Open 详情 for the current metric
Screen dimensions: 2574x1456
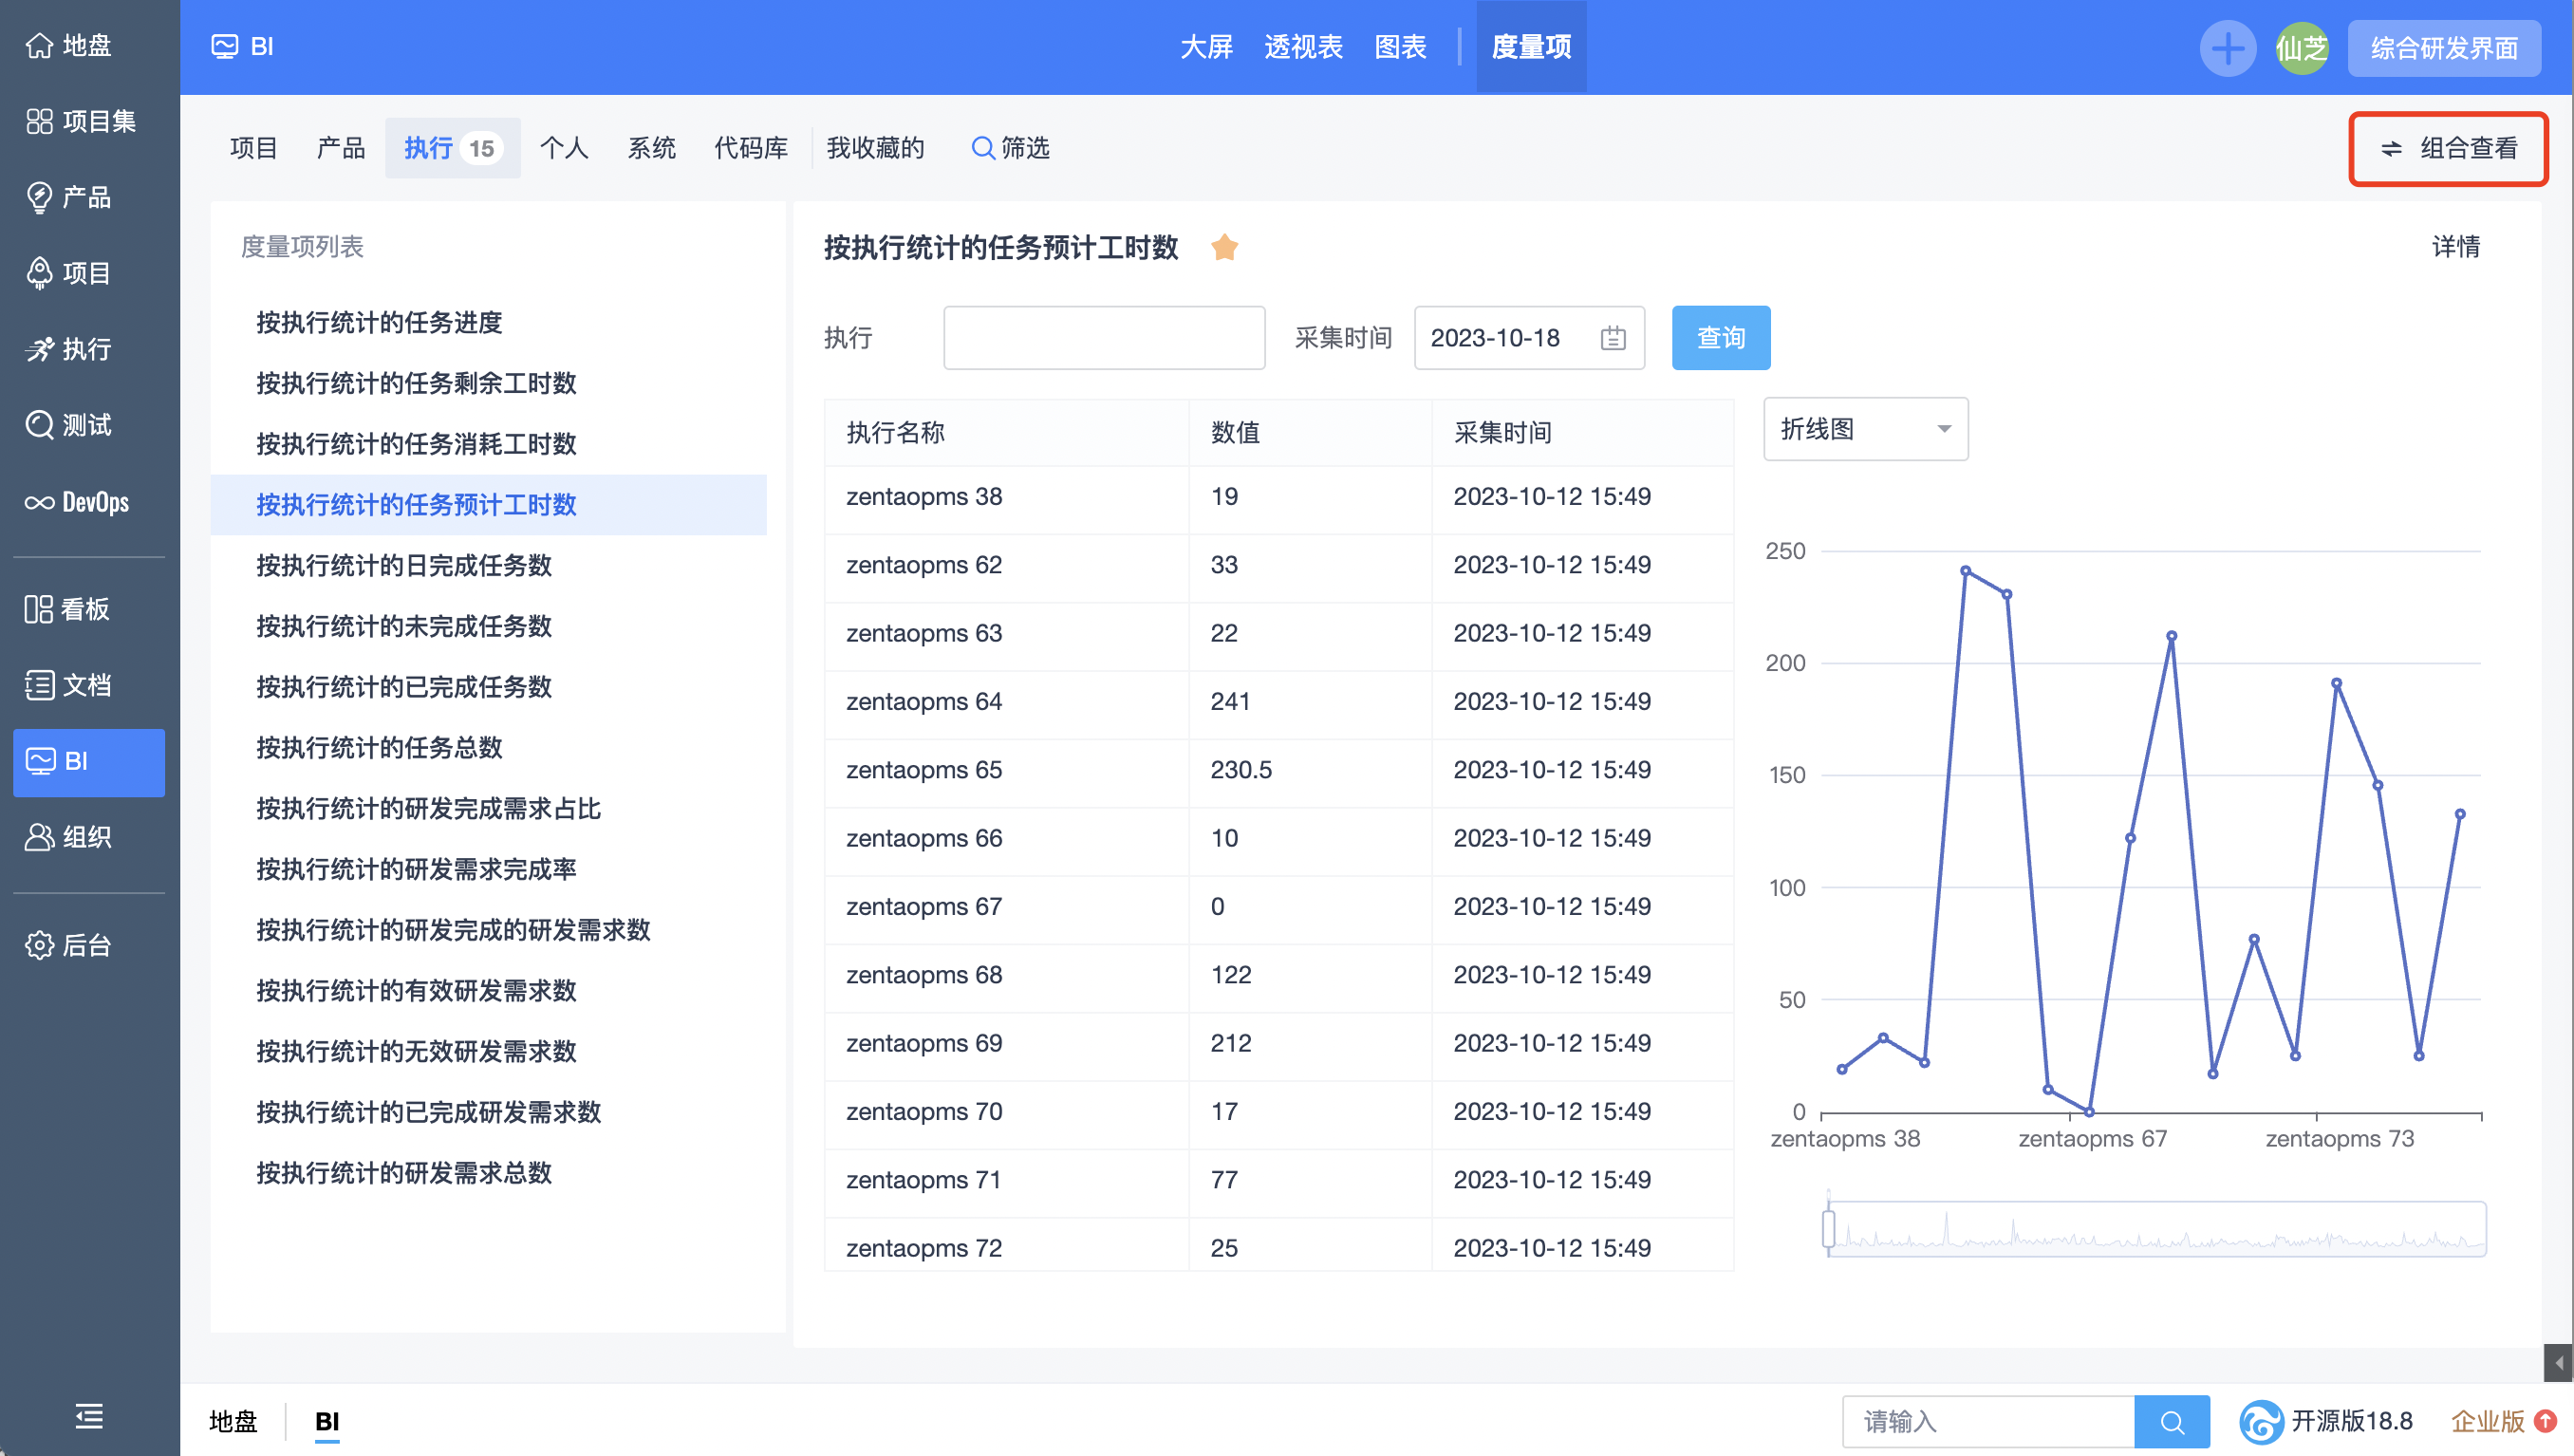coord(2457,247)
